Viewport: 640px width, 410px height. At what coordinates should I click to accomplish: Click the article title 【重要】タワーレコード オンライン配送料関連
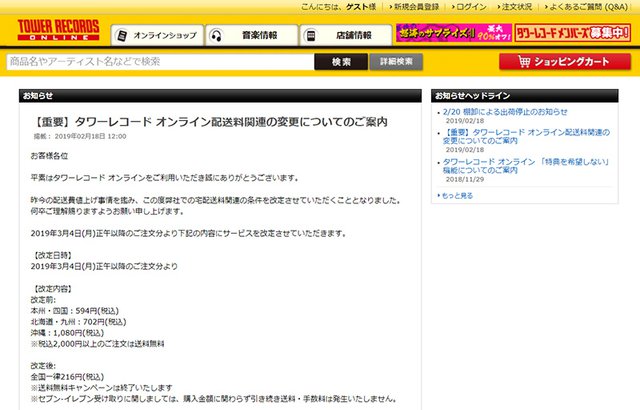[x=209, y=122]
